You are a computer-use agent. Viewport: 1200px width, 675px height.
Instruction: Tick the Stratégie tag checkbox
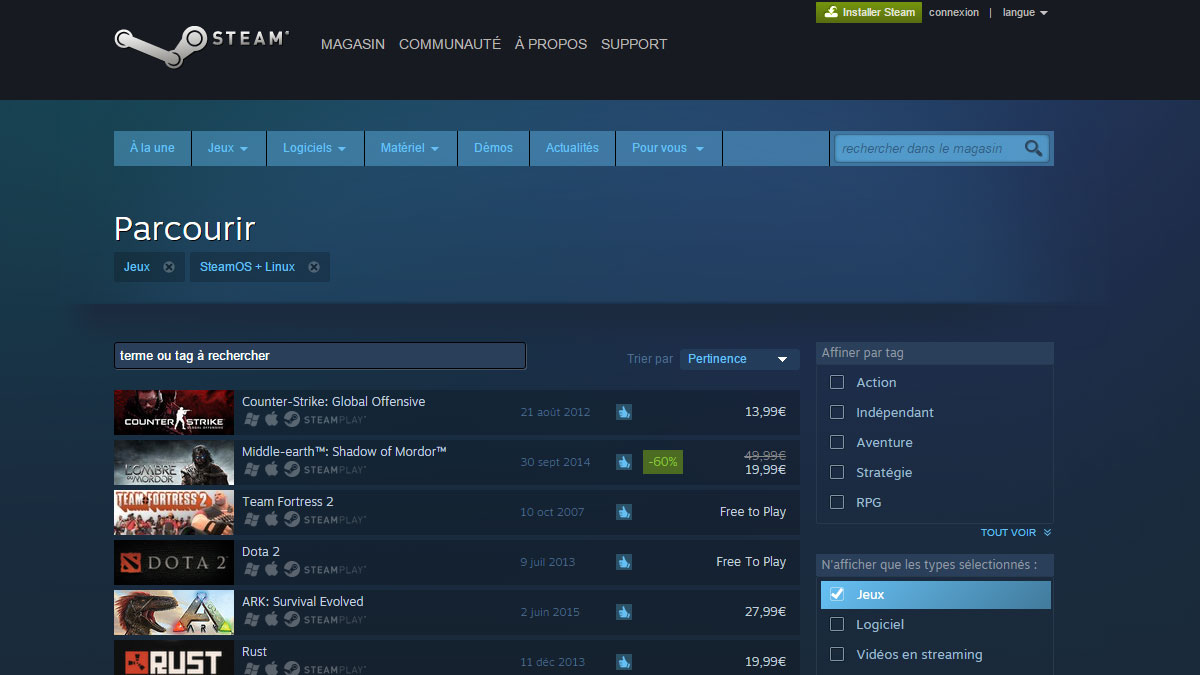click(x=837, y=472)
